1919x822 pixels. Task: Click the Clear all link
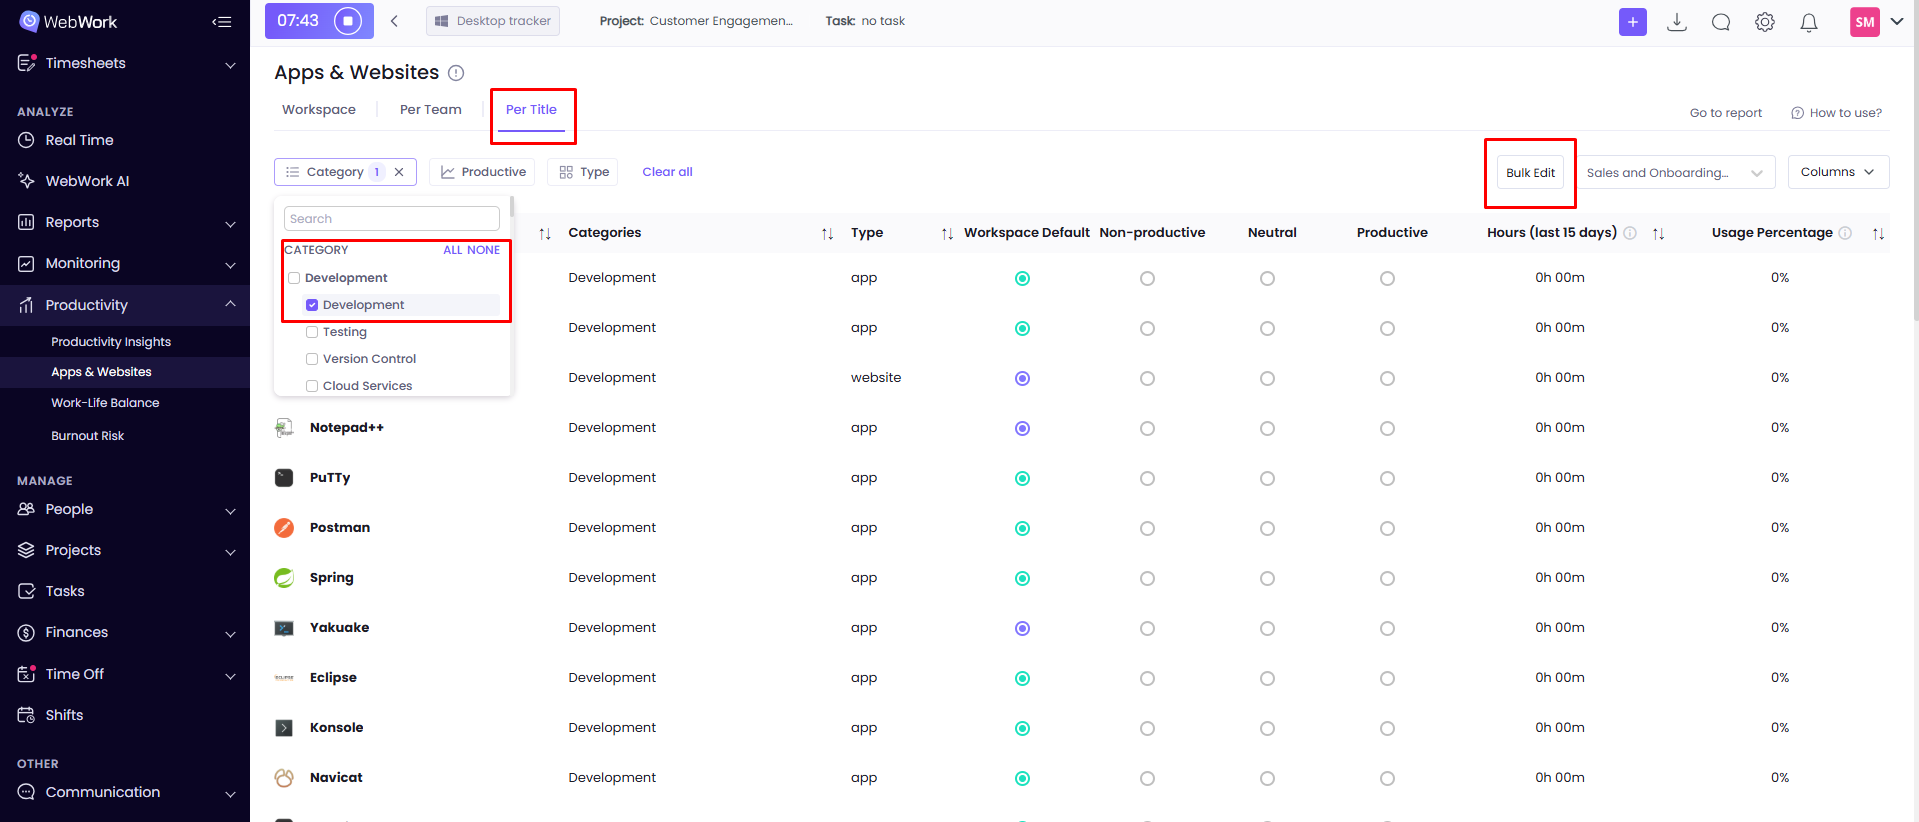667,172
